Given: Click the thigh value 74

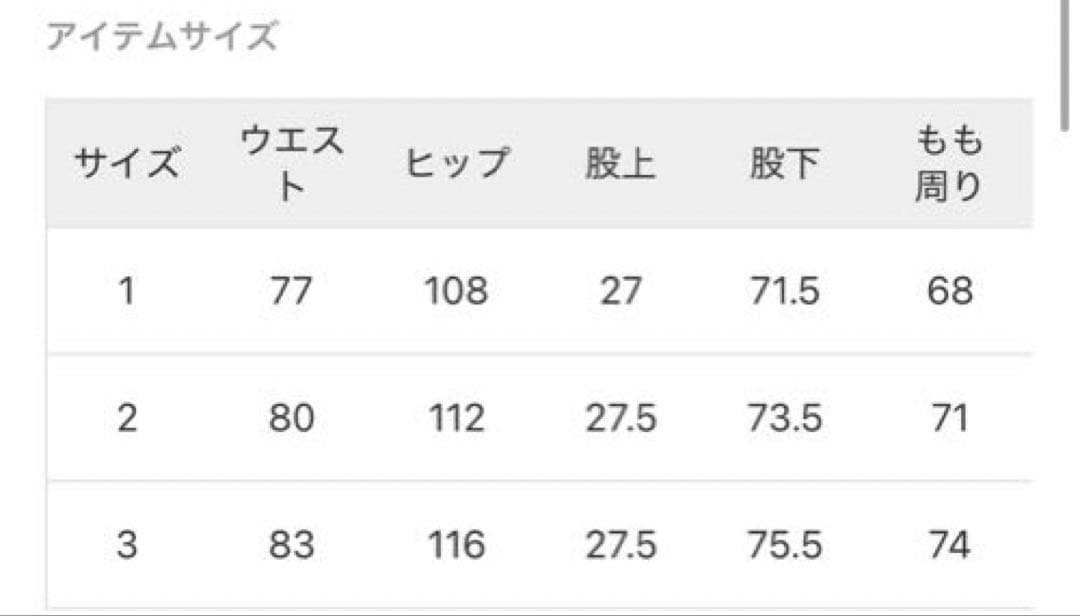Looking at the screenshot, I should 948,545.
